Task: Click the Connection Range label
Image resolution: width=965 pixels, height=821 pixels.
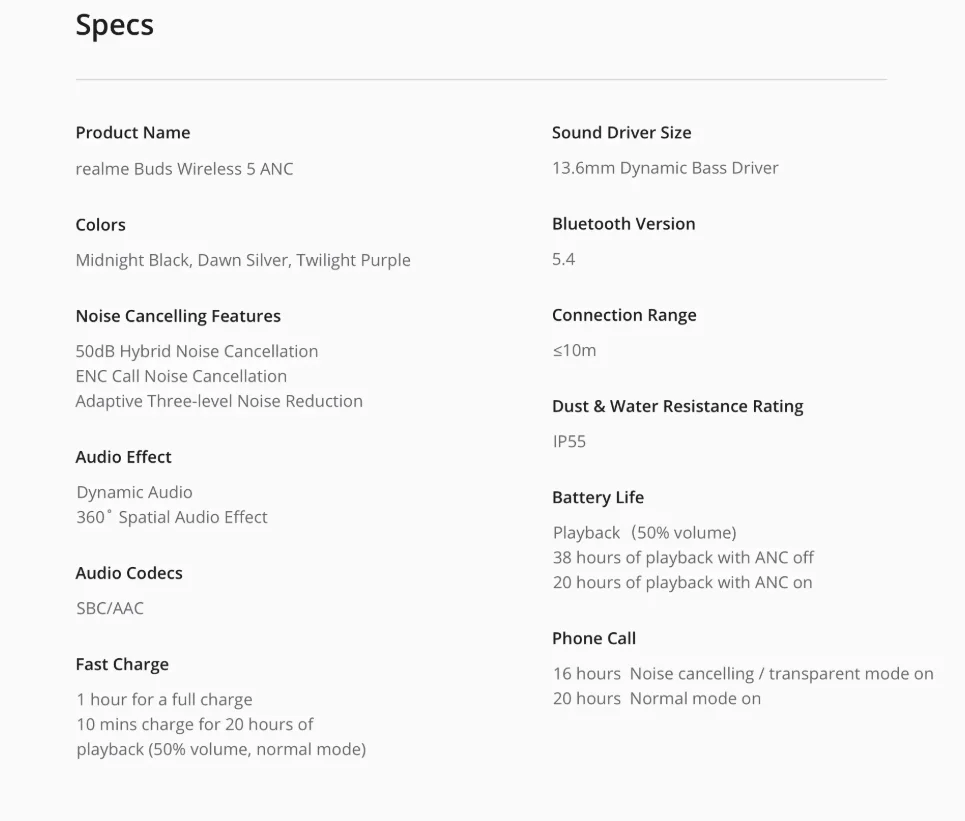Action: click(x=624, y=315)
